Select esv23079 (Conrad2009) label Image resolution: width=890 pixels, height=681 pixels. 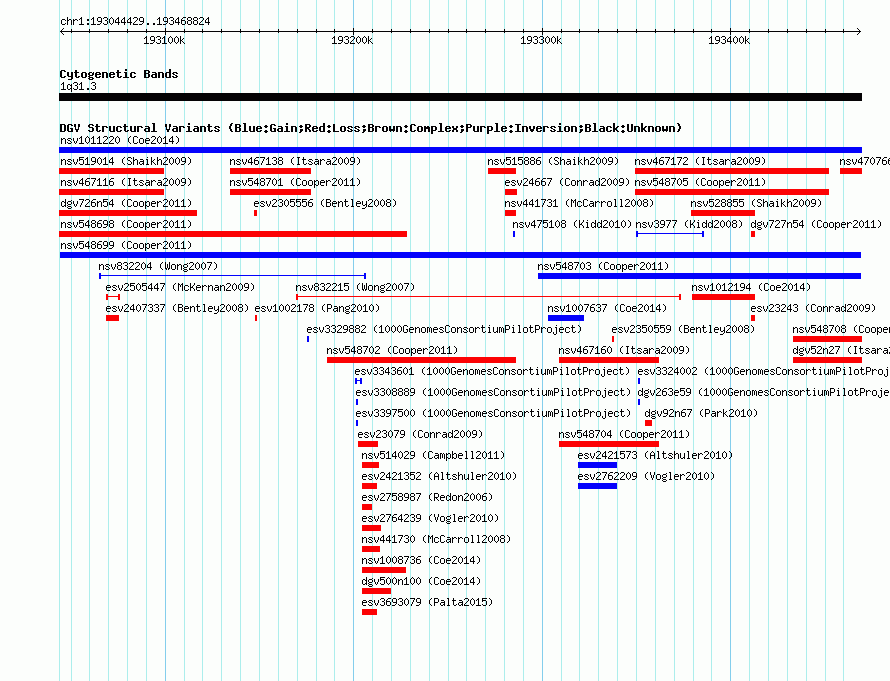pos(420,434)
